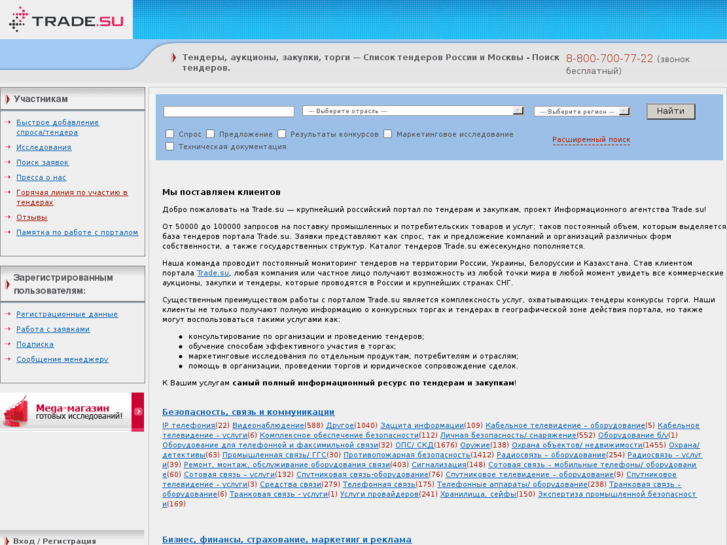Image resolution: width=727 pixels, height=545 pixels.
Task: Open Другое subcategory link
Action: 340,425
